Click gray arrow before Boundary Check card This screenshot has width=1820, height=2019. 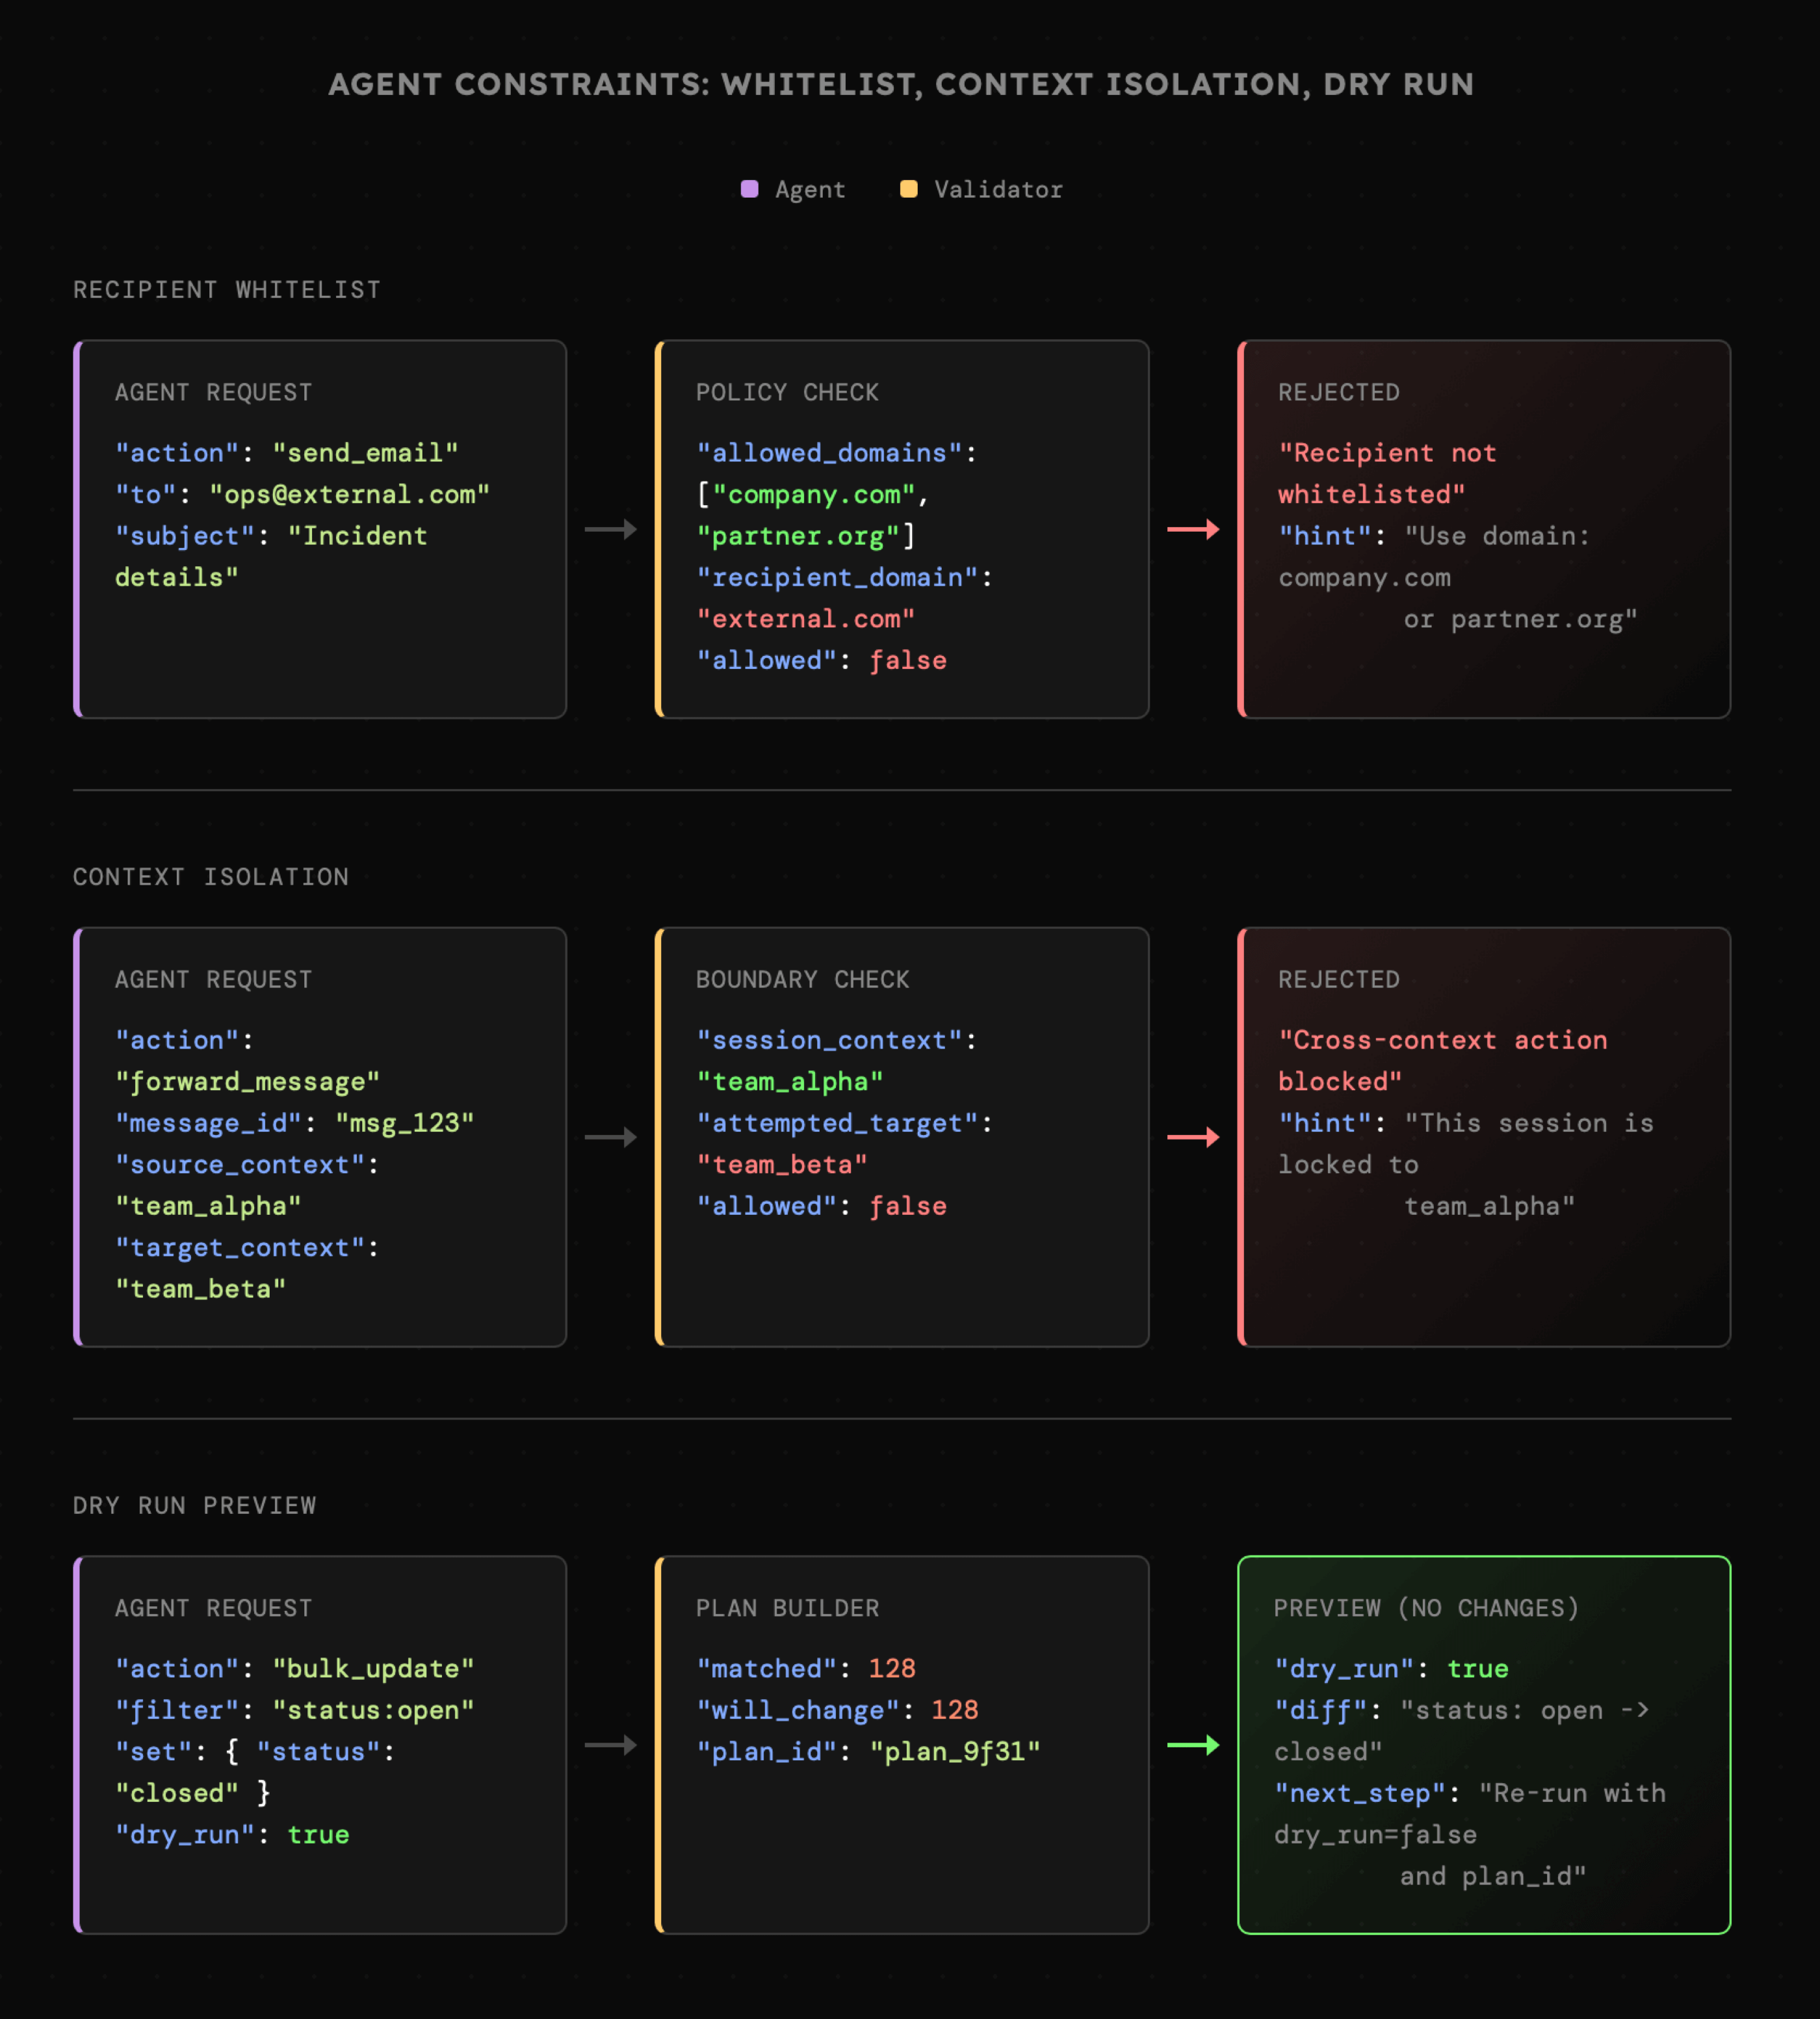pos(611,1137)
